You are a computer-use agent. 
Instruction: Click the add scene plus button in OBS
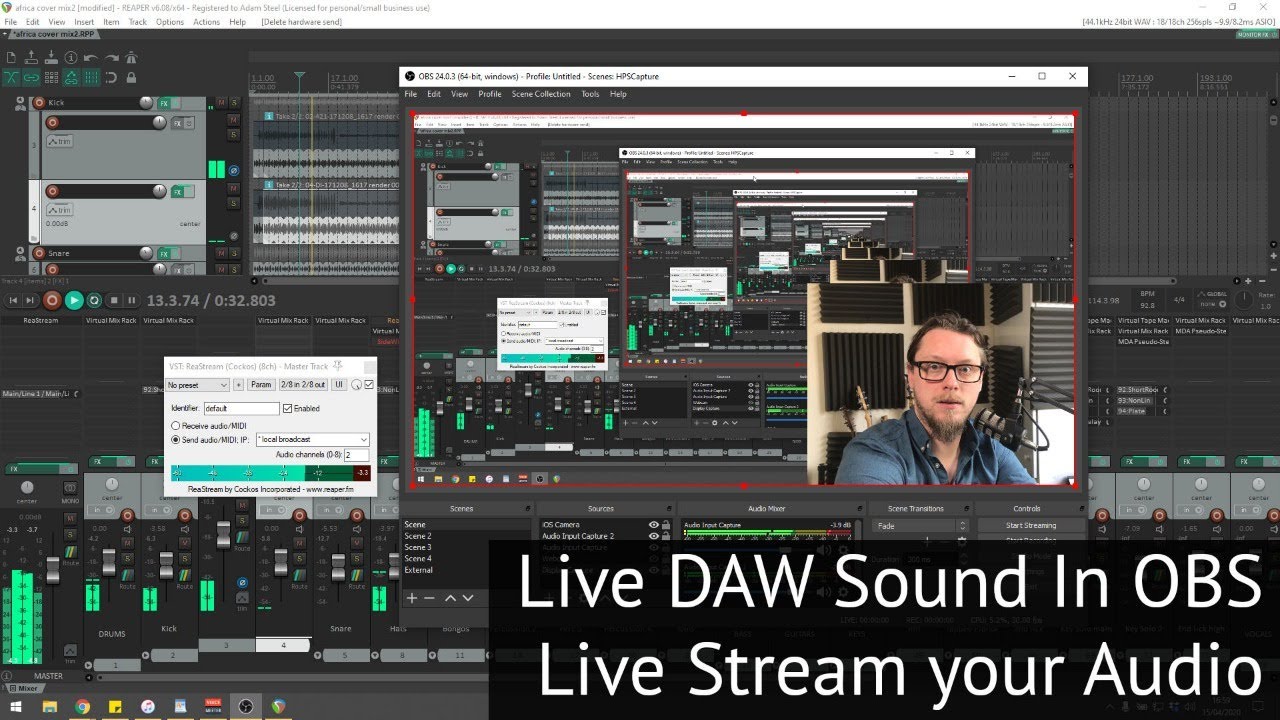tap(411, 597)
